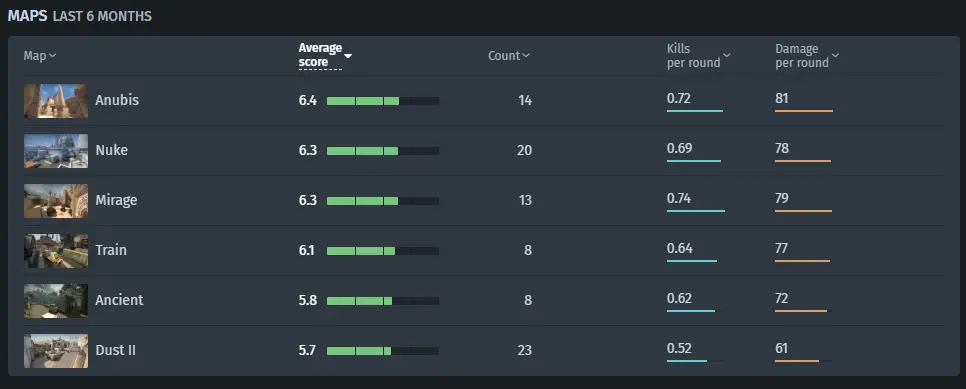Image resolution: width=966 pixels, height=389 pixels.
Task: Select the Train map thumbnail image
Action: [x=56, y=251]
